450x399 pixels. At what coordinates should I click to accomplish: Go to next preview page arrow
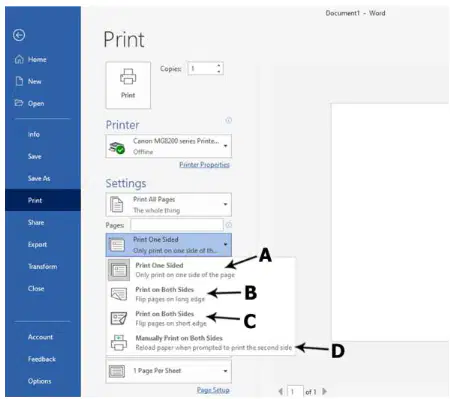click(x=324, y=391)
